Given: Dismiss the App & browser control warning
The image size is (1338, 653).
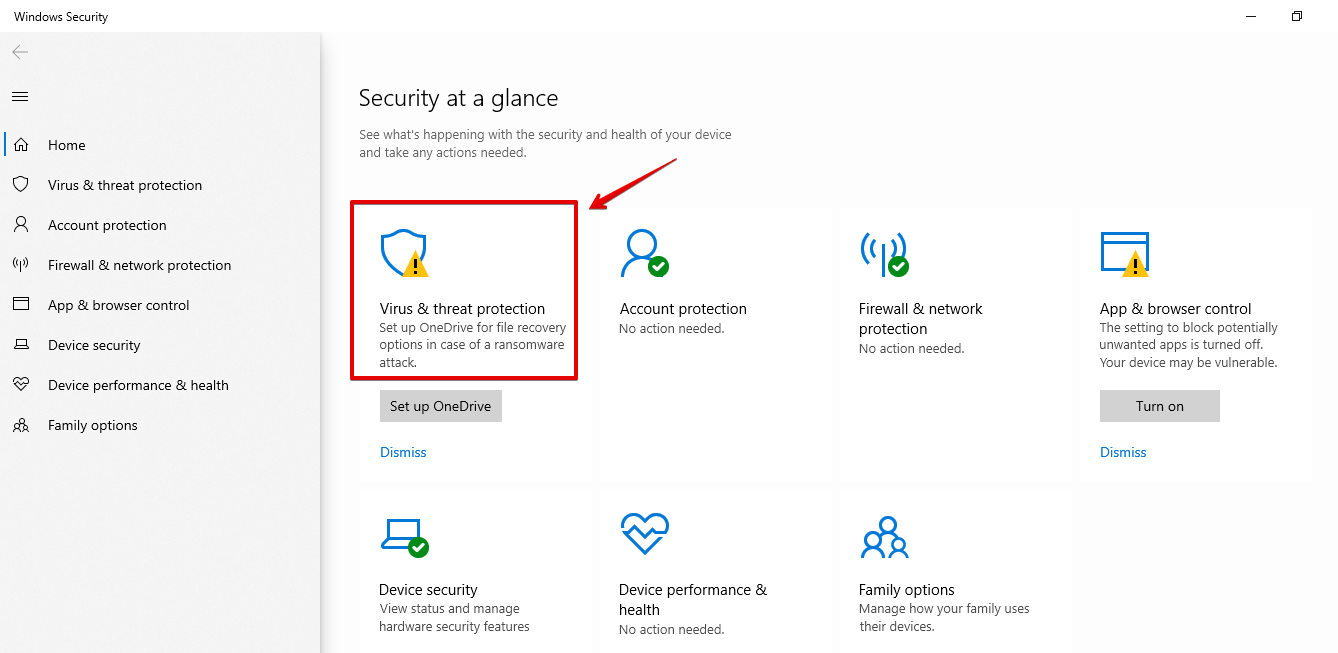Looking at the screenshot, I should point(1123,452).
